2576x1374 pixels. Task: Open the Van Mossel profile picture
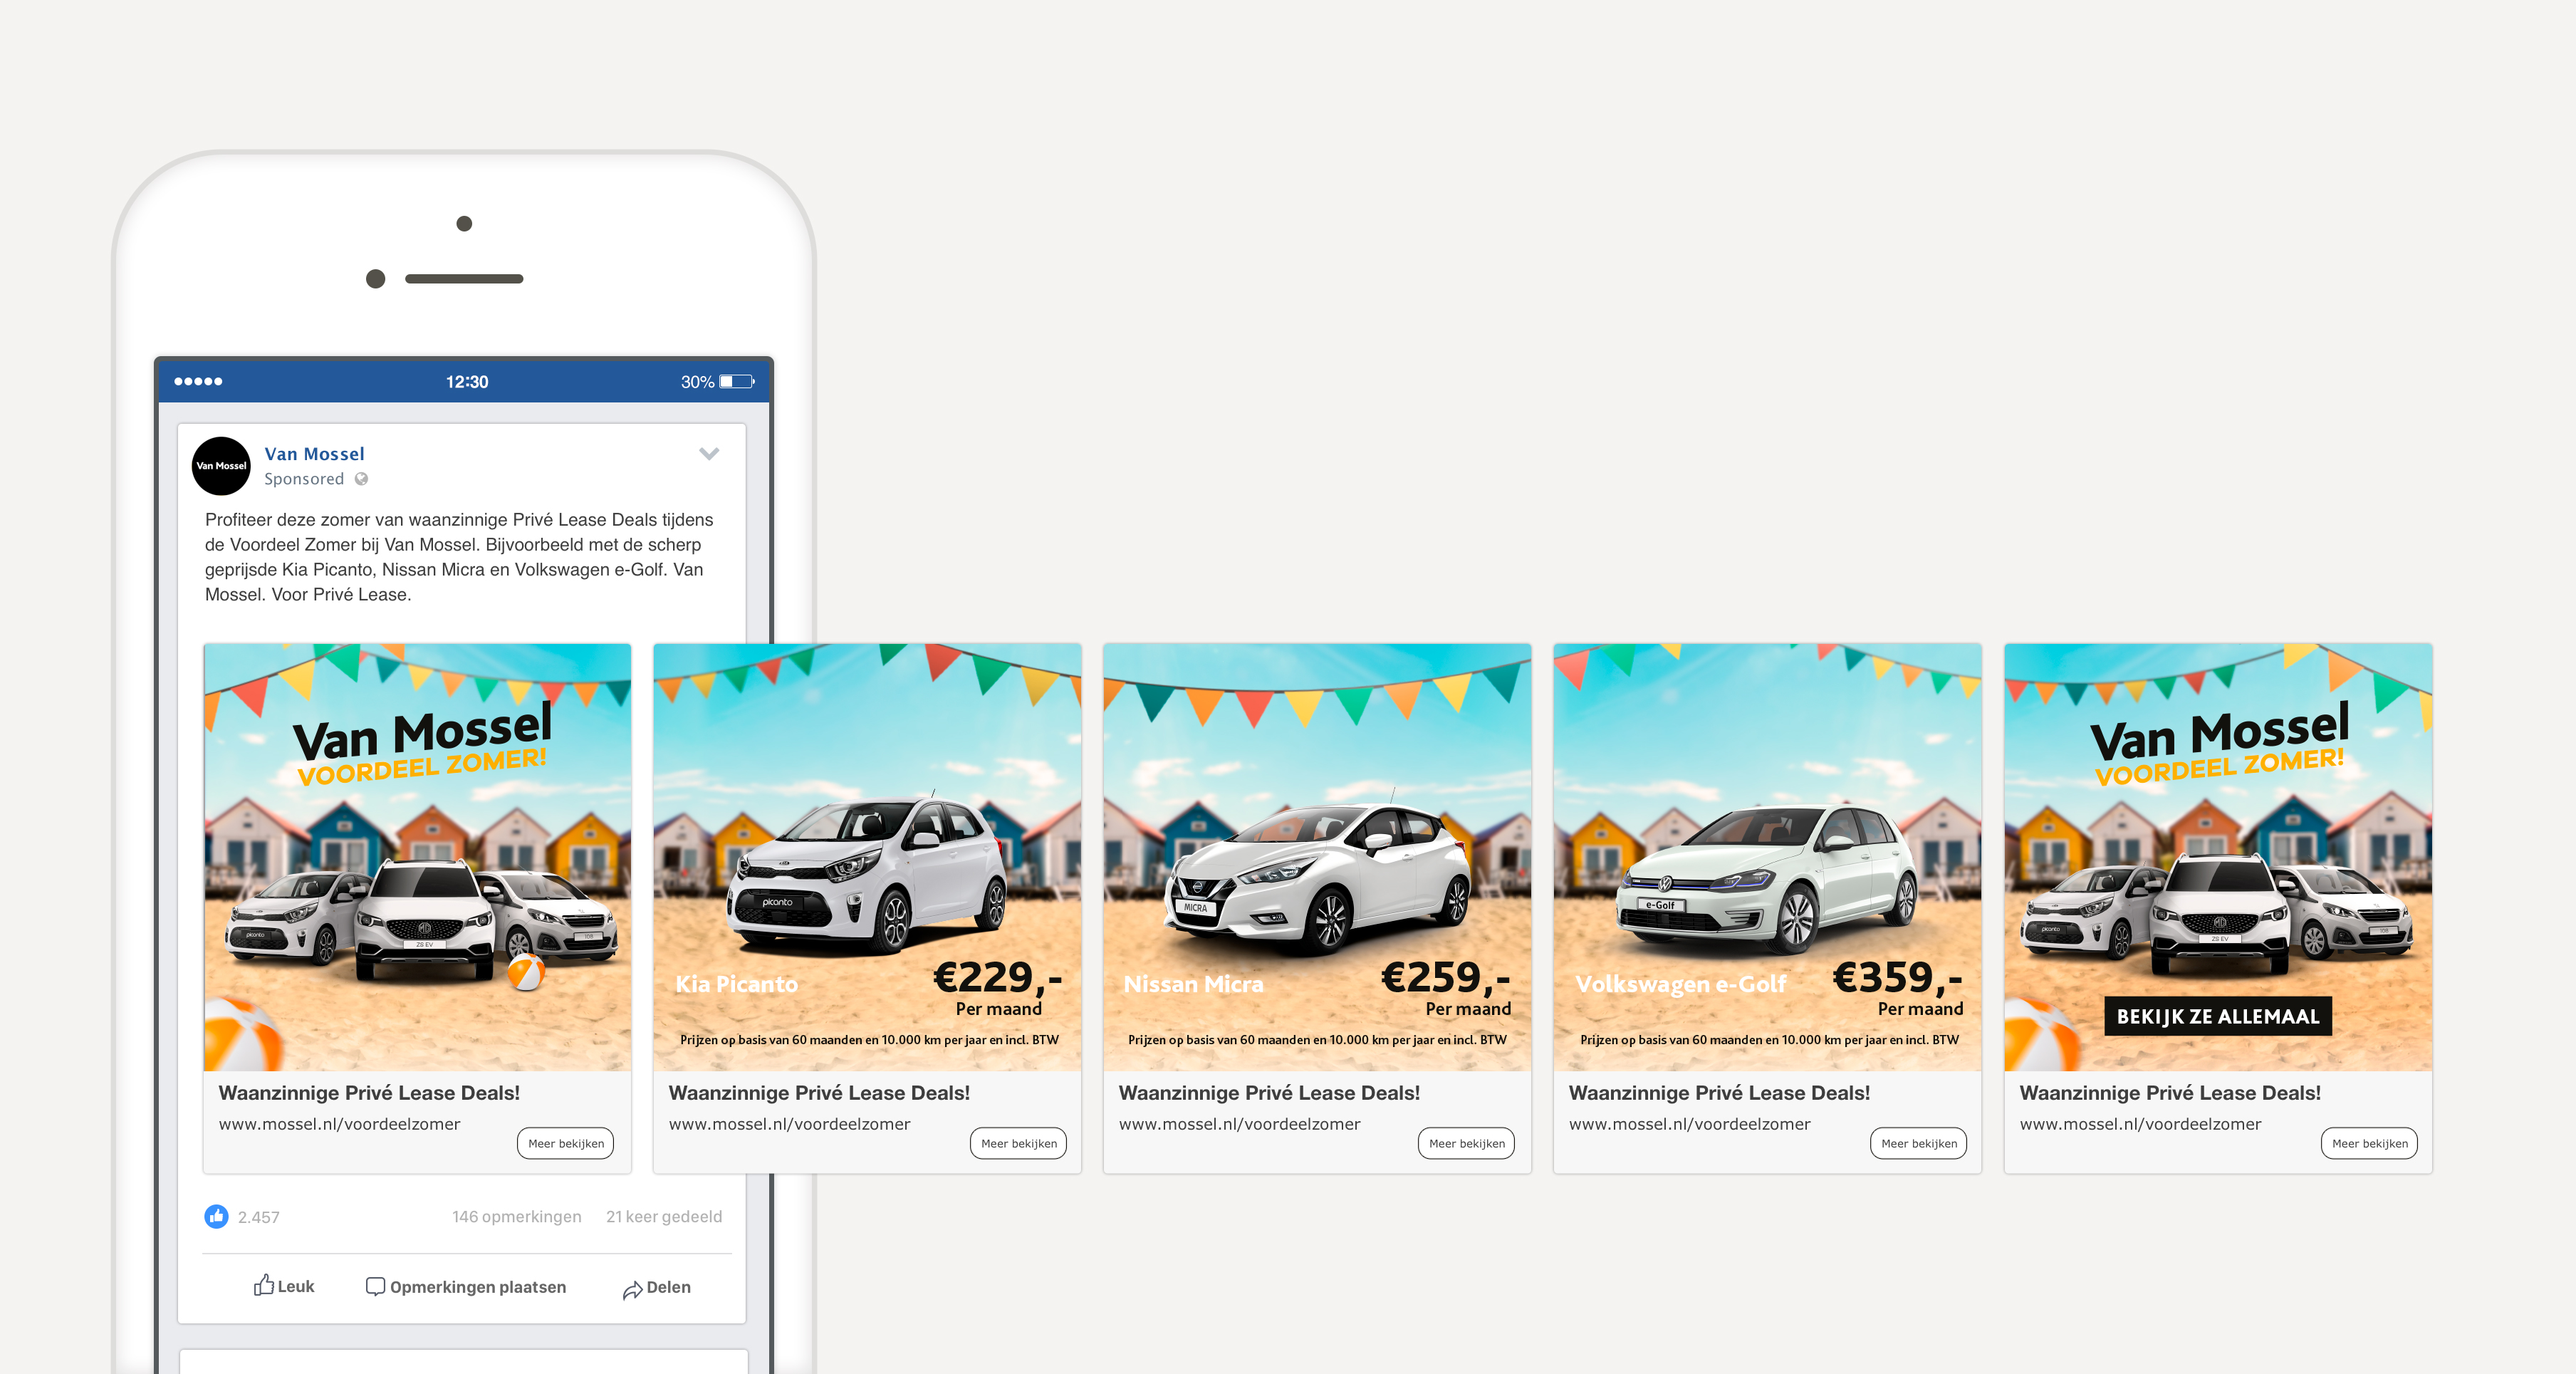(x=221, y=466)
